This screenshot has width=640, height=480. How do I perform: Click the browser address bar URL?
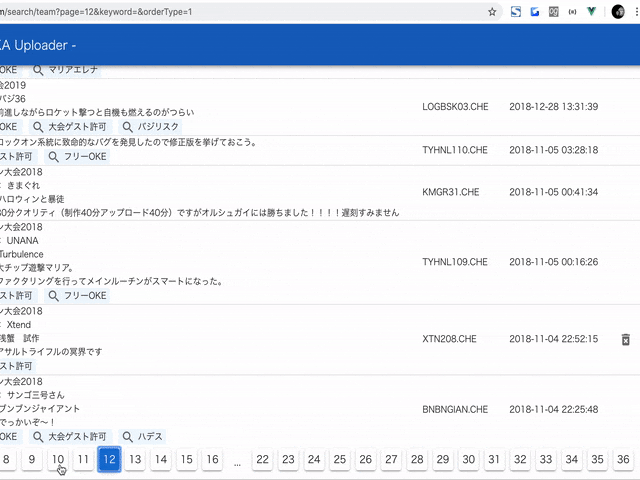coord(96,12)
